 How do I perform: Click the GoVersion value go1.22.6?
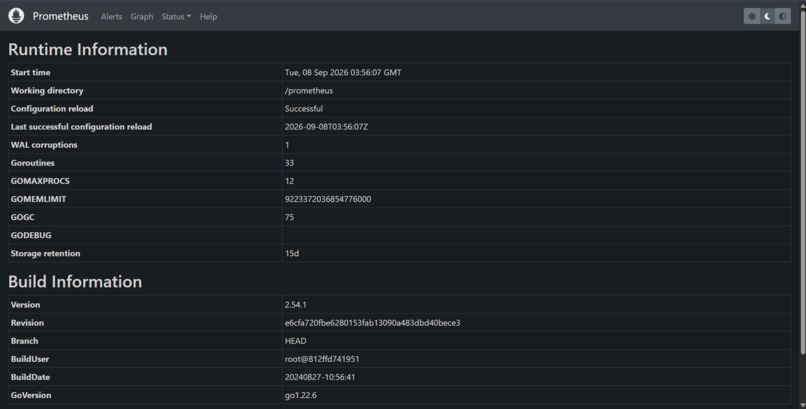(301, 395)
